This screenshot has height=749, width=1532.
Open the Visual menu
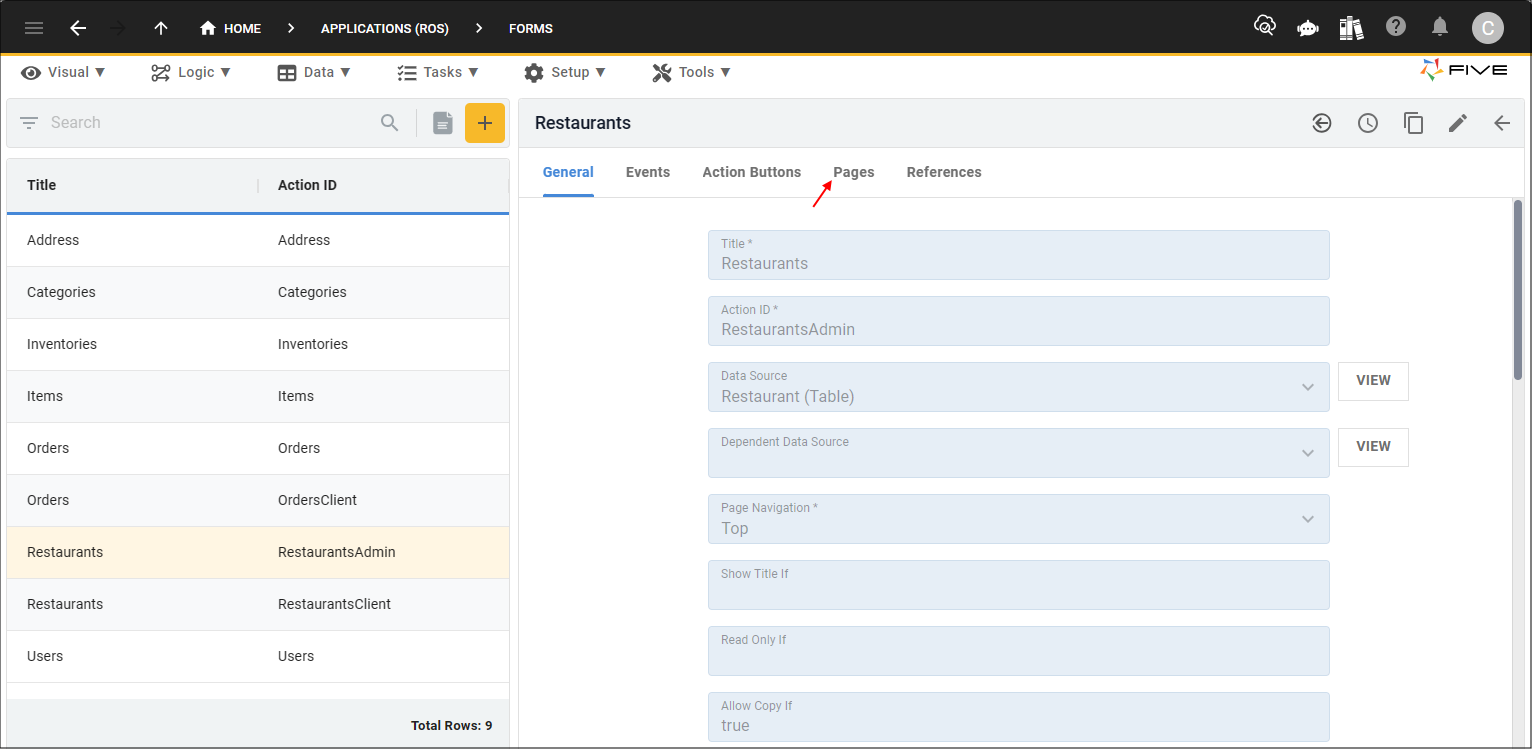(x=64, y=72)
